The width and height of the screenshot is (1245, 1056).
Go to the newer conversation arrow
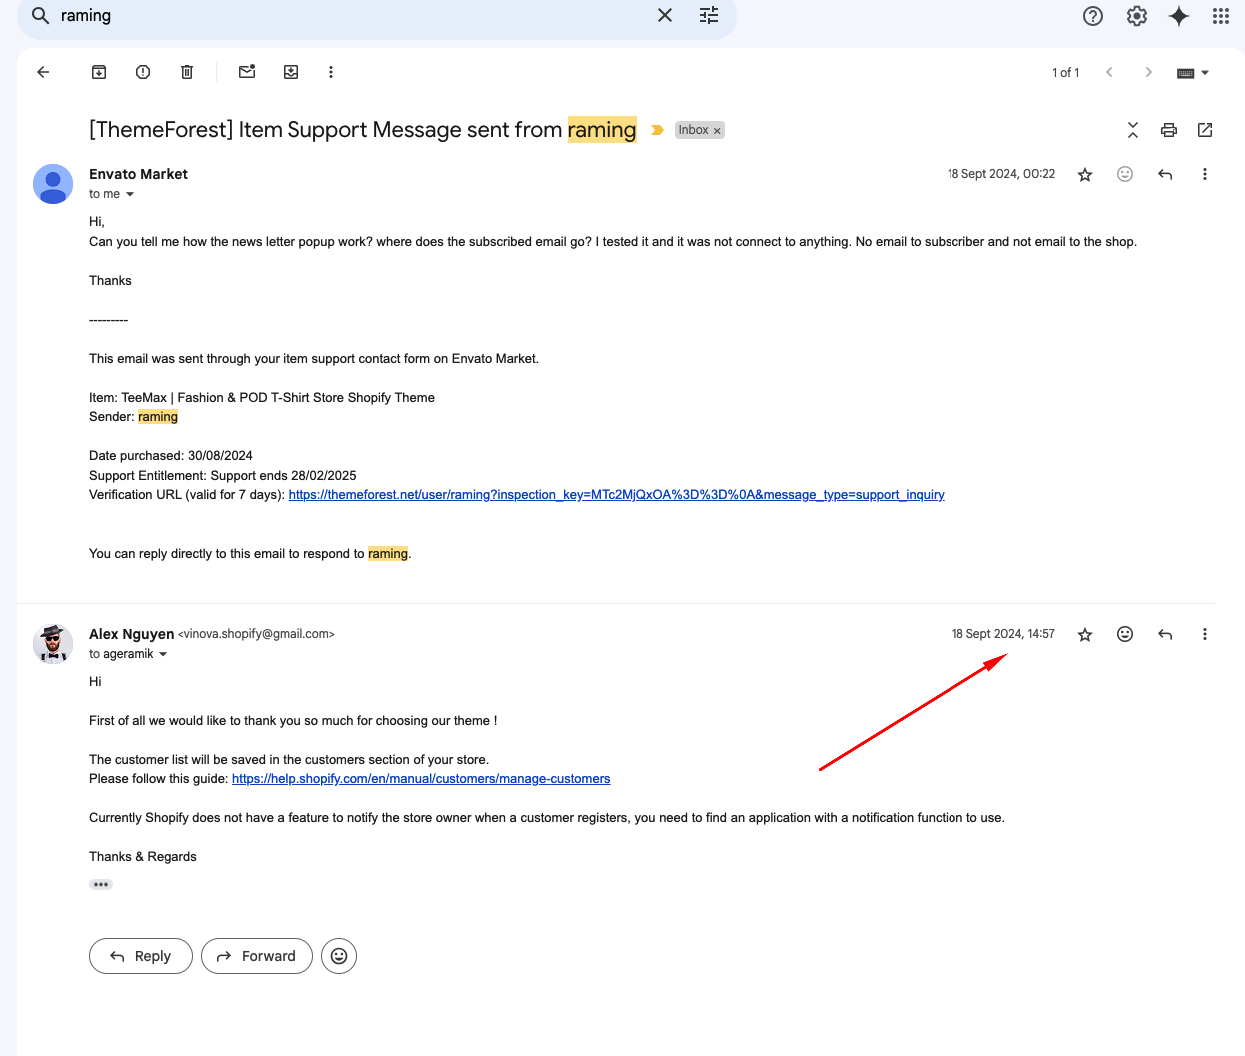pos(1109,72)
